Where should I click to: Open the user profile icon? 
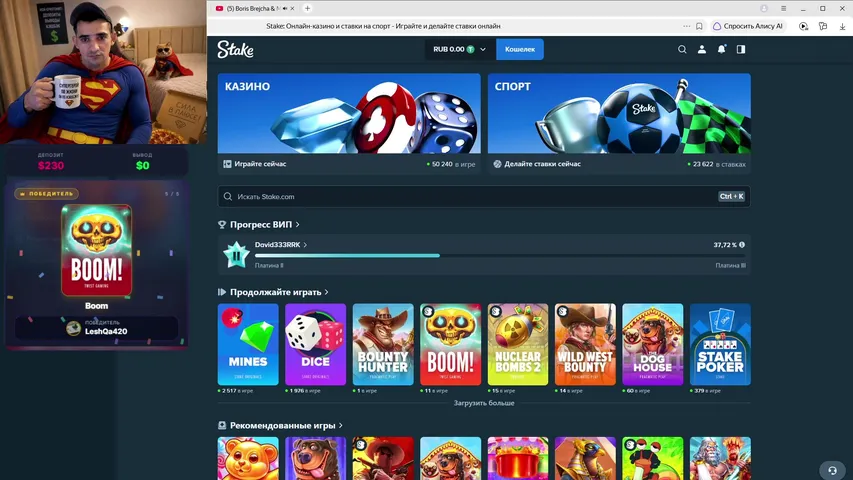click(x=702, y=50)
